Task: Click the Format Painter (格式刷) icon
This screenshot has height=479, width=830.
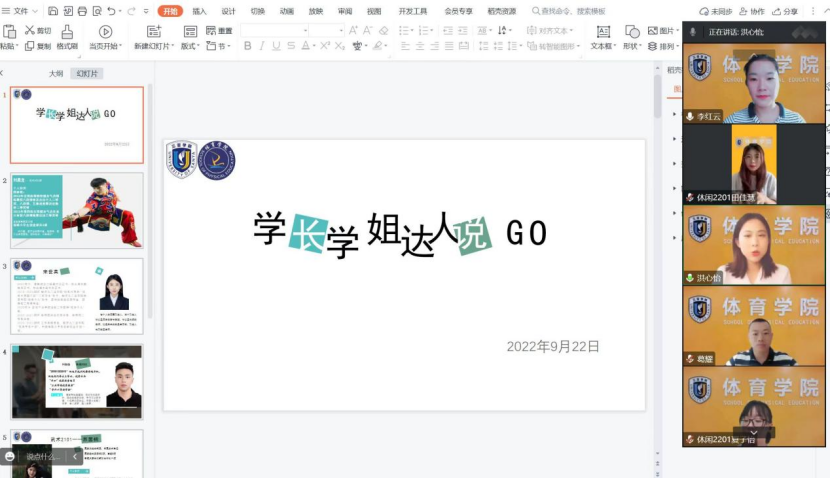Action: [66, 31]
